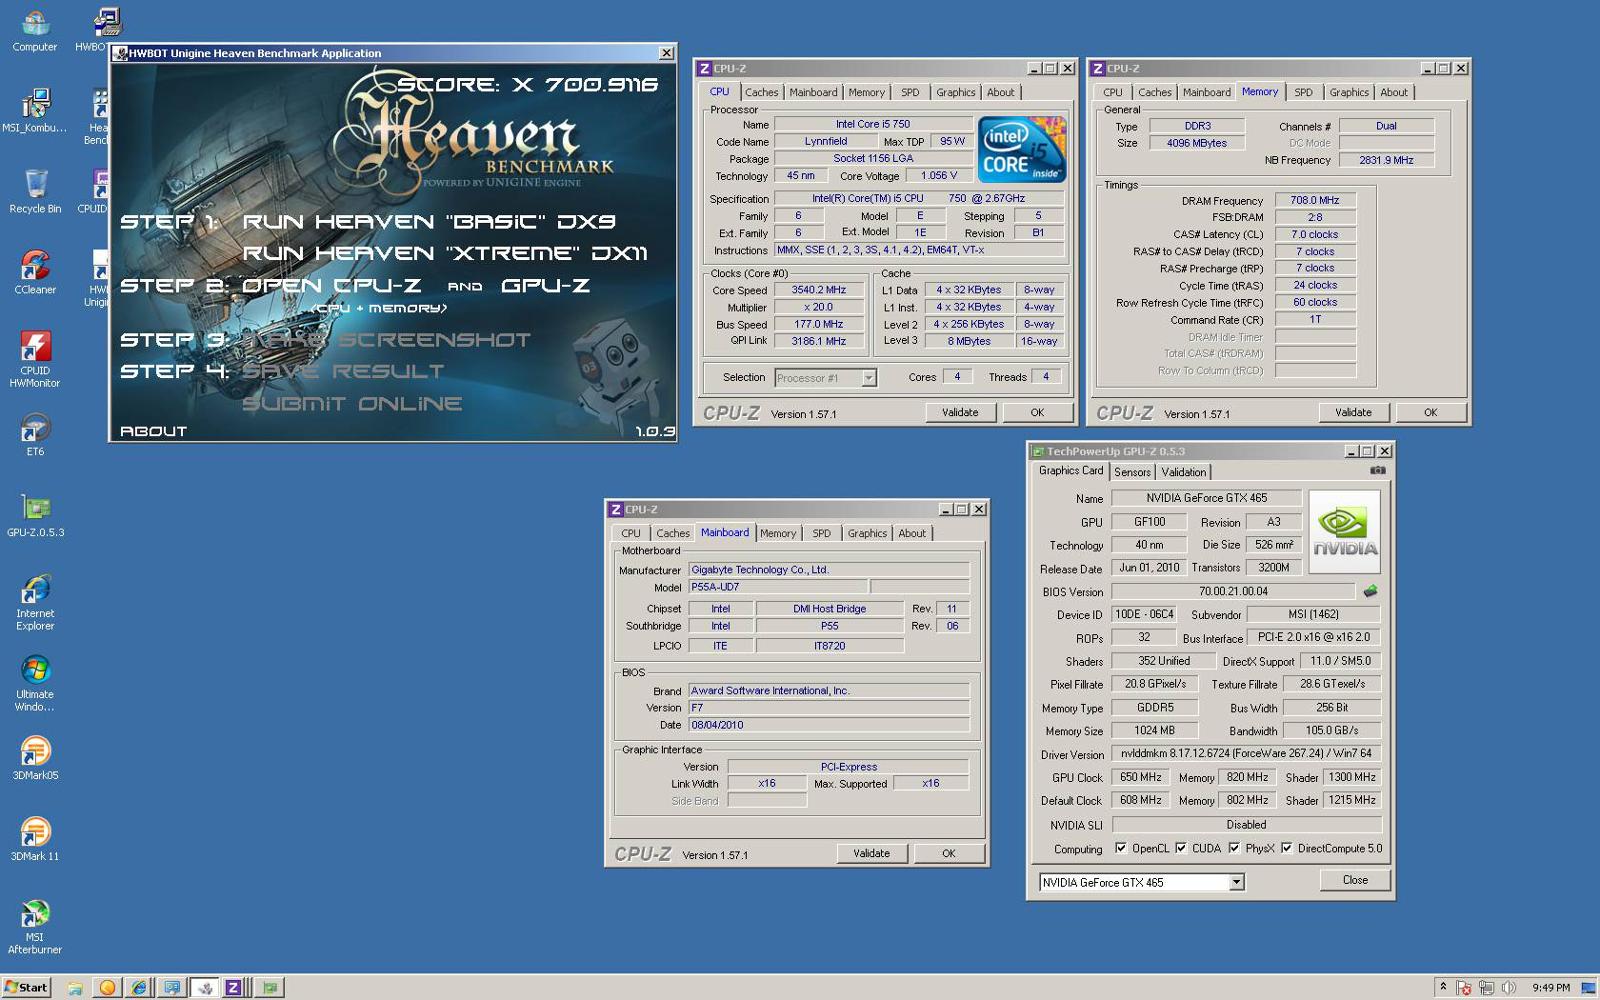
Task: Click the 9:49 PM taskbar clock
Action: pos(1551,988)
